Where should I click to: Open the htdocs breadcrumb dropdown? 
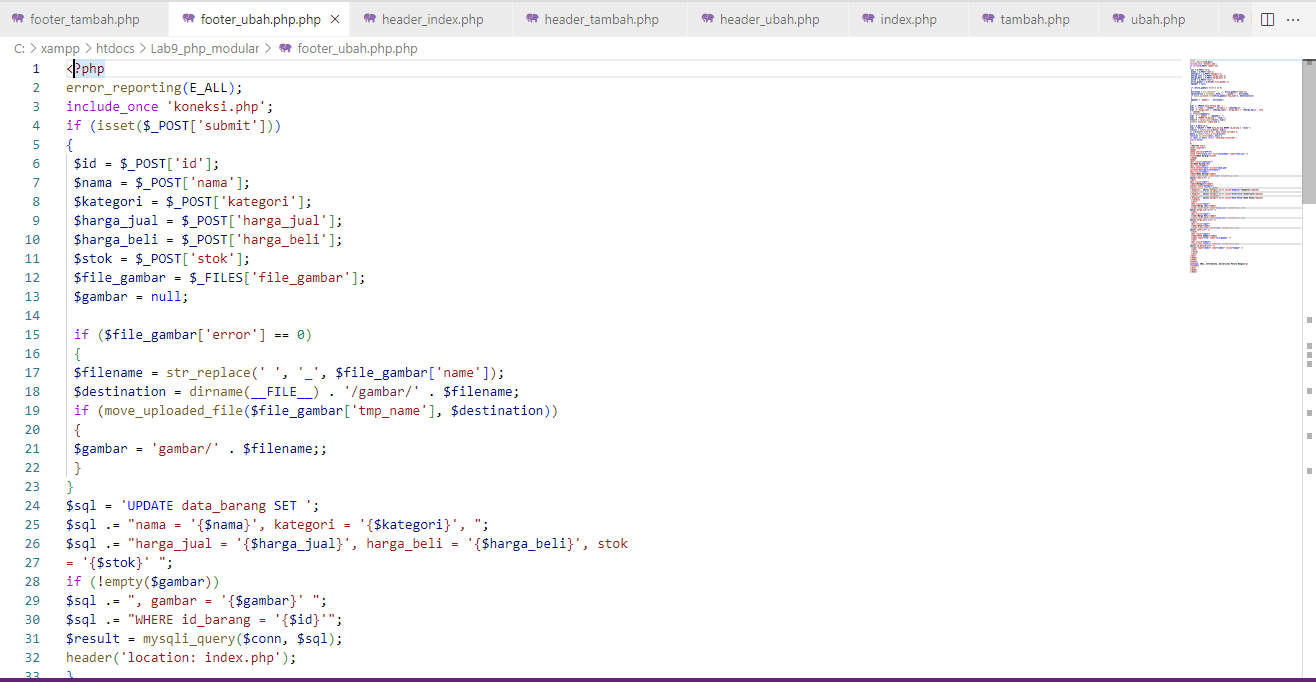click(x=115, y=48)
